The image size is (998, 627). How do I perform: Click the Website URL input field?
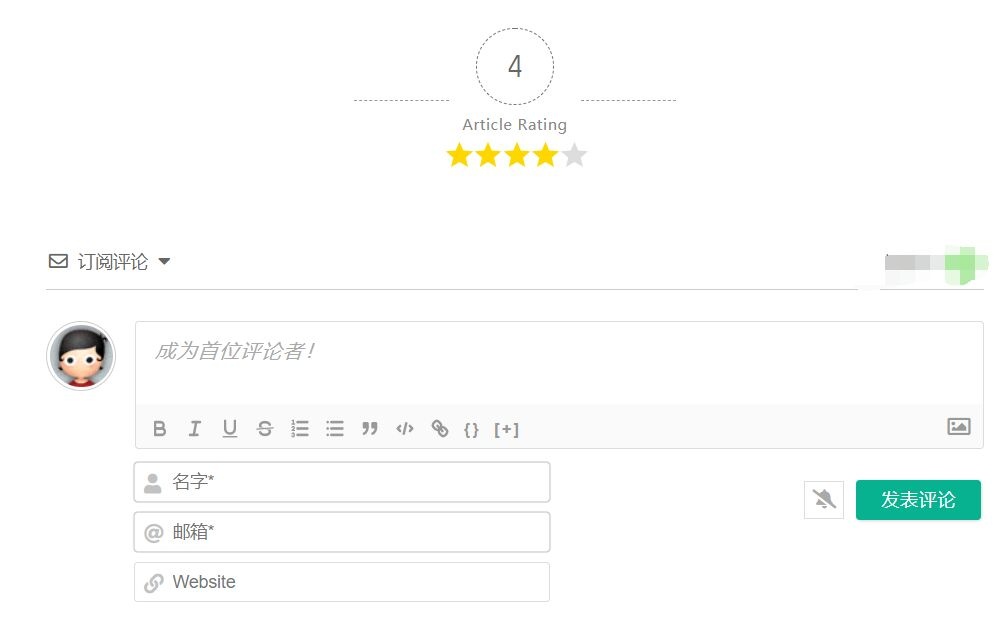355,582
